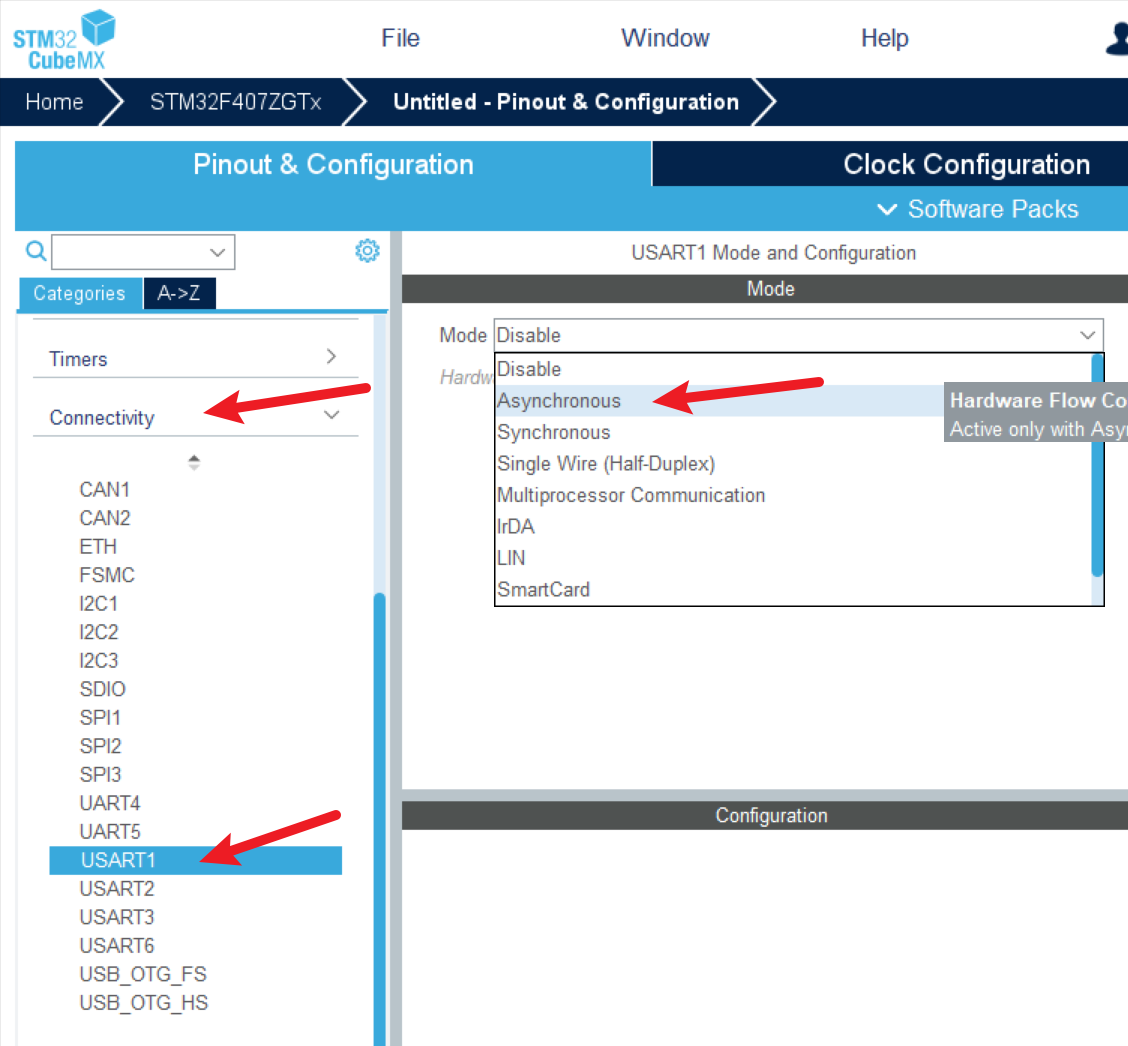This screenshot has width=1128, height=1046.
Task: Choose IrDA mode option
Action: 793,527
